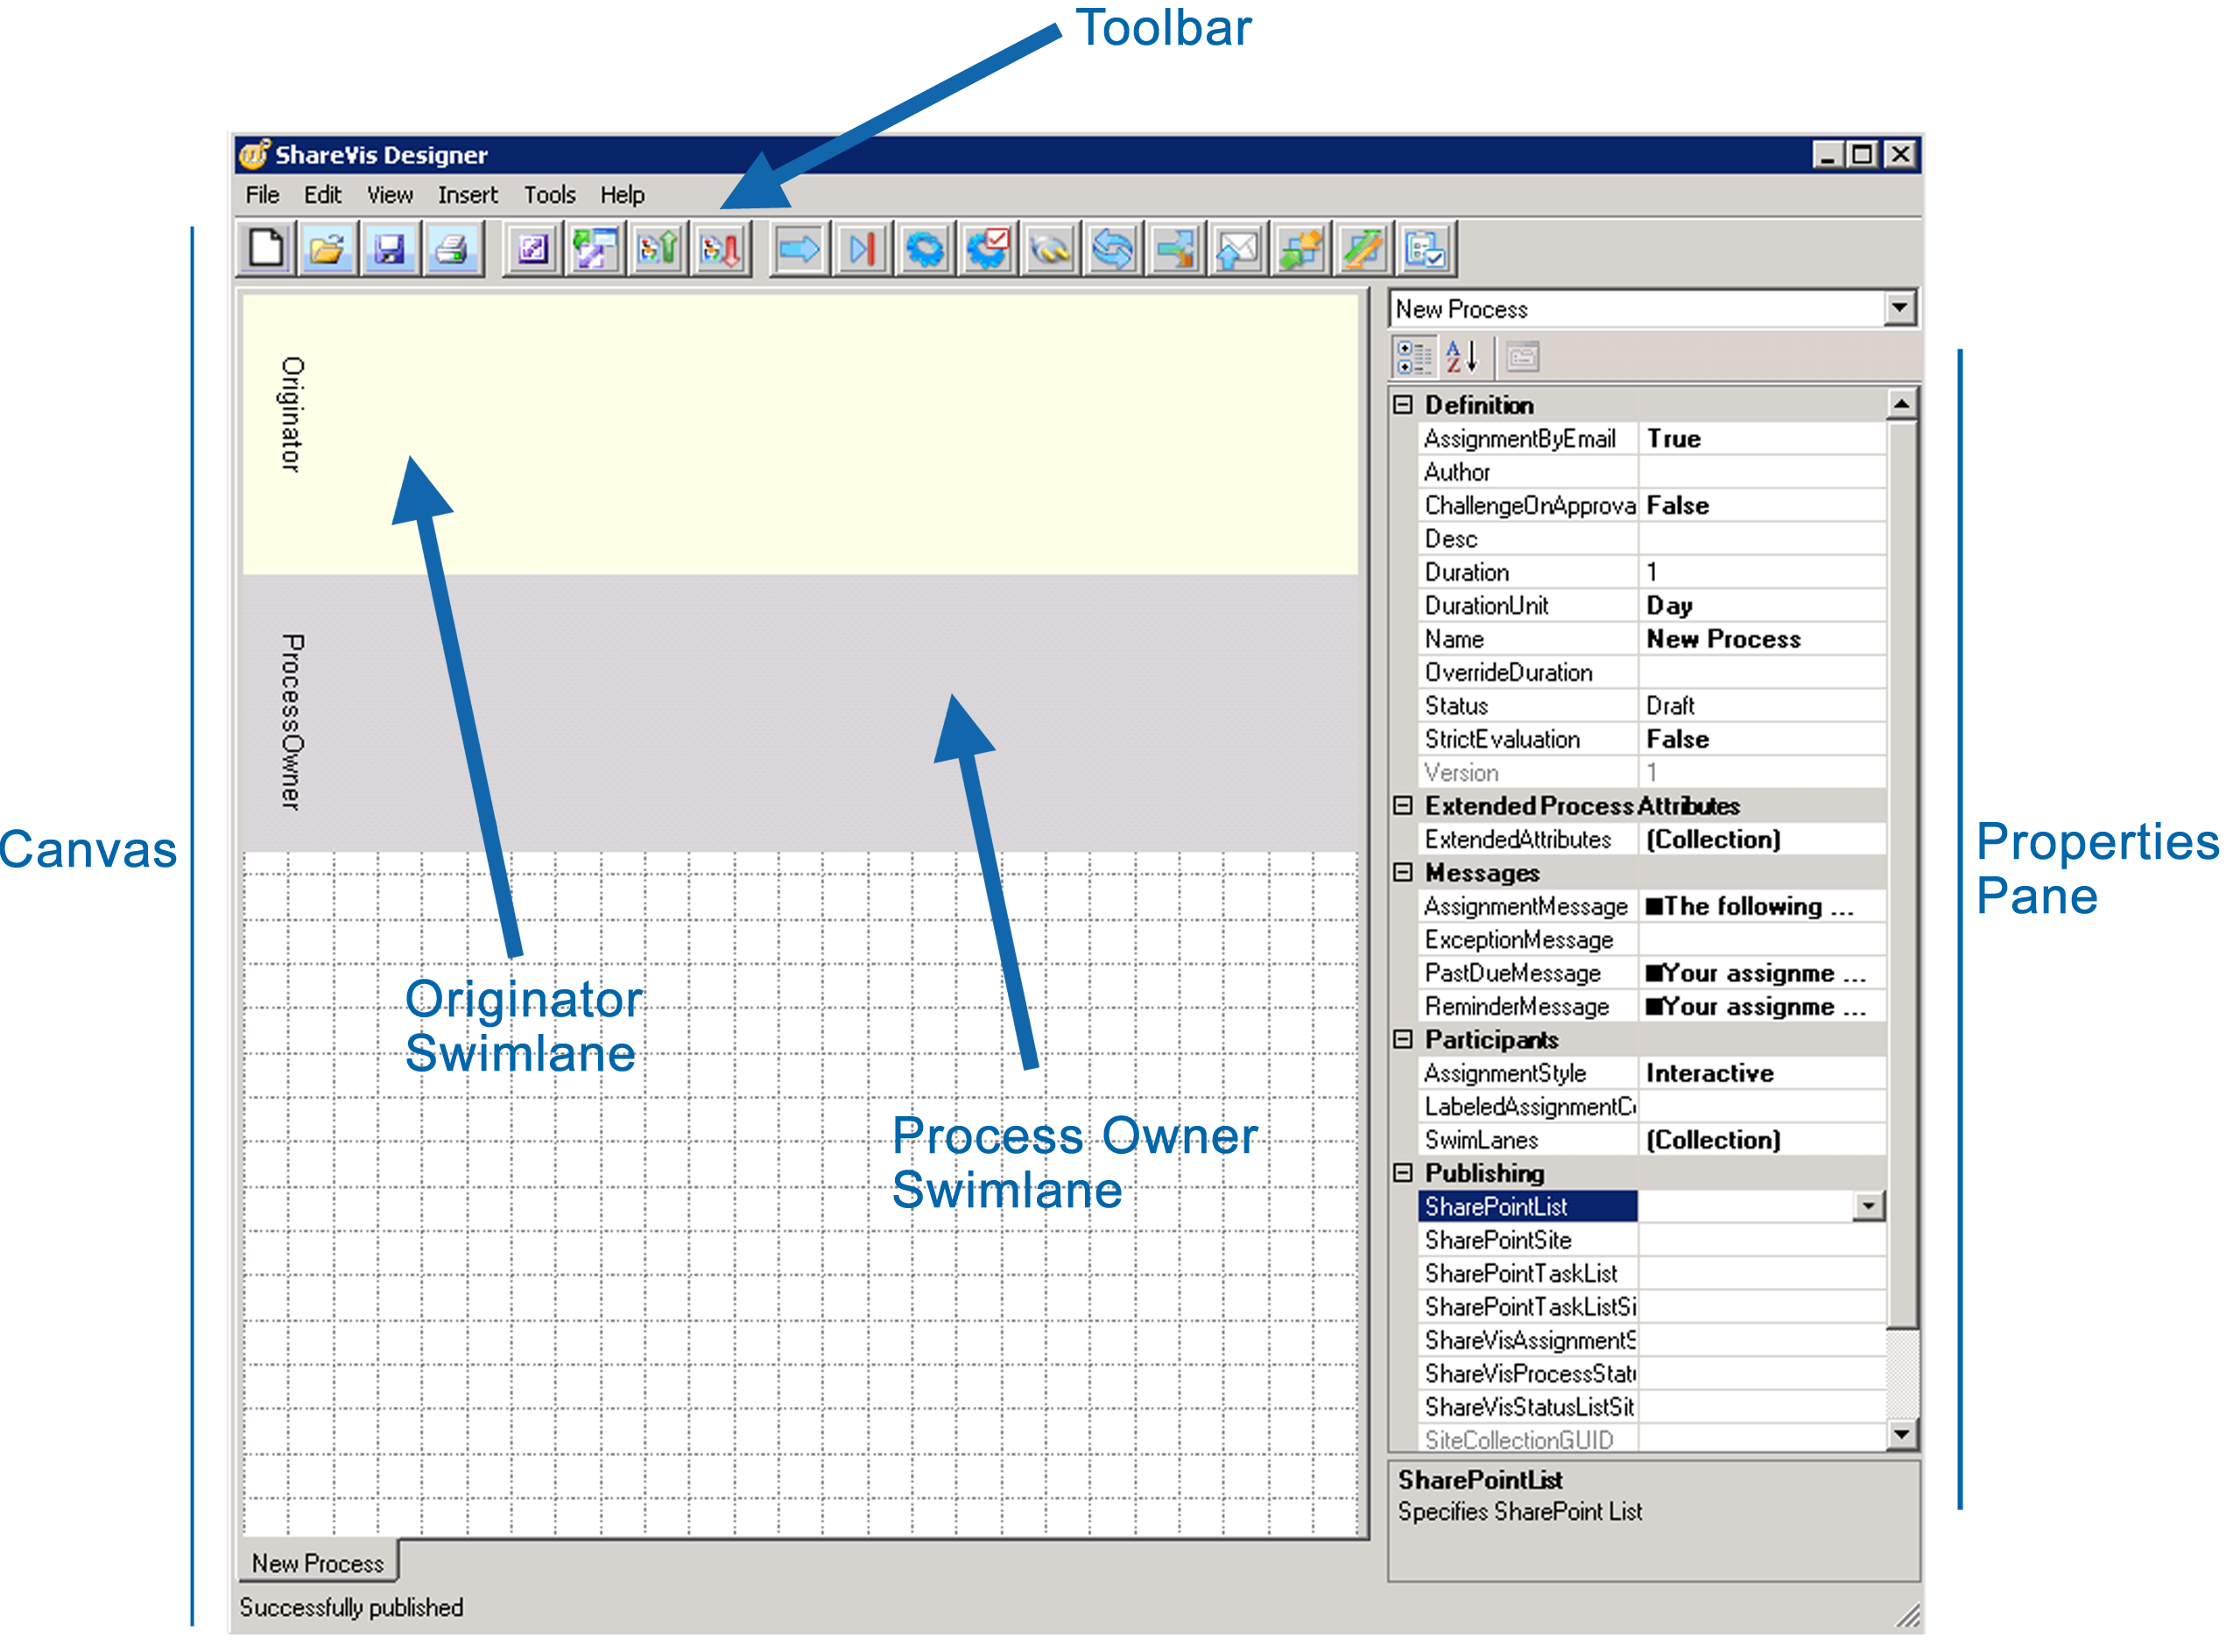
Task: Click the Save floppy disk icon
Action: point(390,248)
